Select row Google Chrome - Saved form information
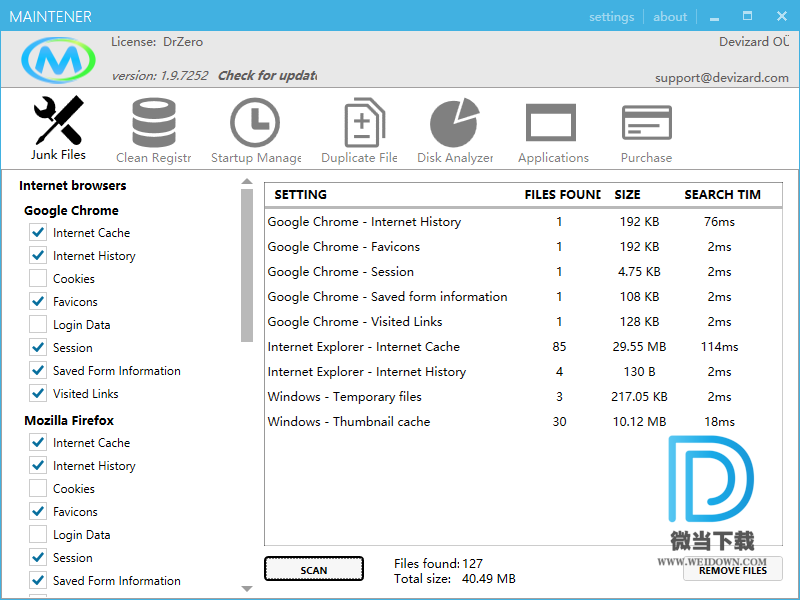Screen dimensions: 800x600 [x=523, y=296]
